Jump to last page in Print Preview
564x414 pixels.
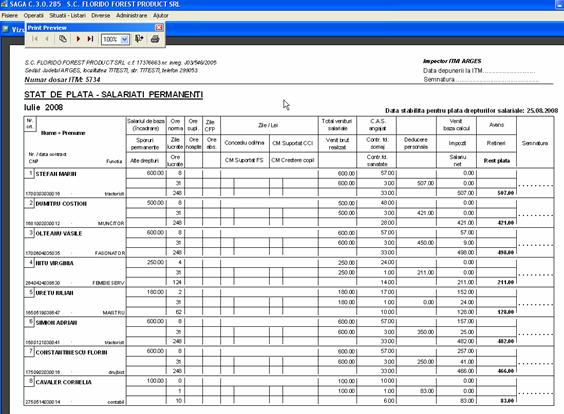pos(90,39)
